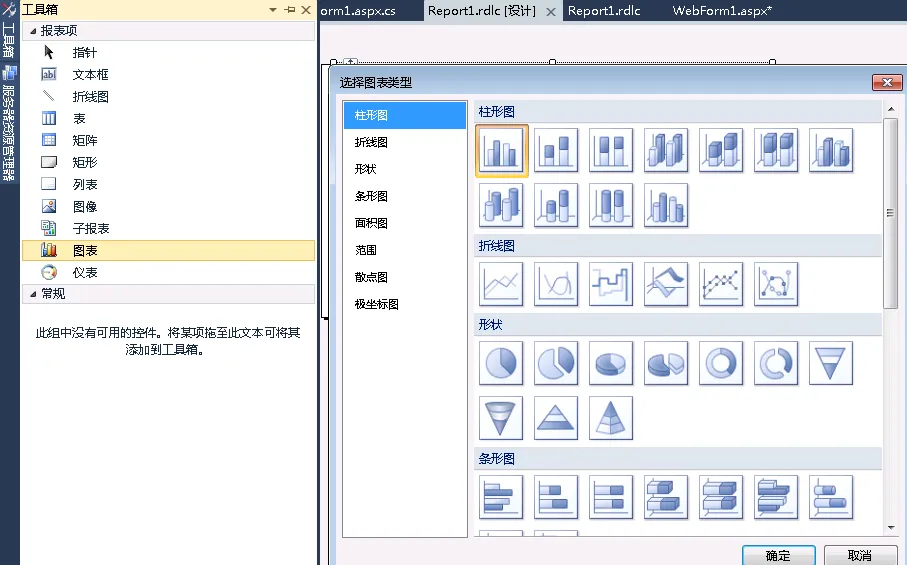The image size is (907, 565).
Task: Choose the 3-D stacked column chart
Action: coord(721,150)
